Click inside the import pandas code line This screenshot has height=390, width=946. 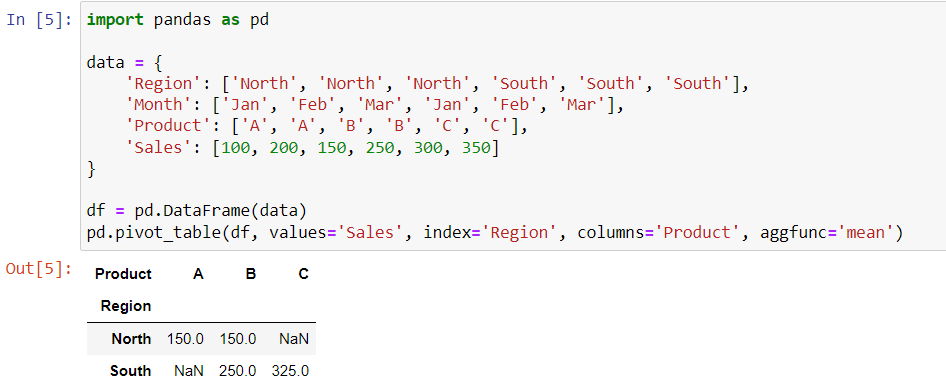[x=177, y=20]
